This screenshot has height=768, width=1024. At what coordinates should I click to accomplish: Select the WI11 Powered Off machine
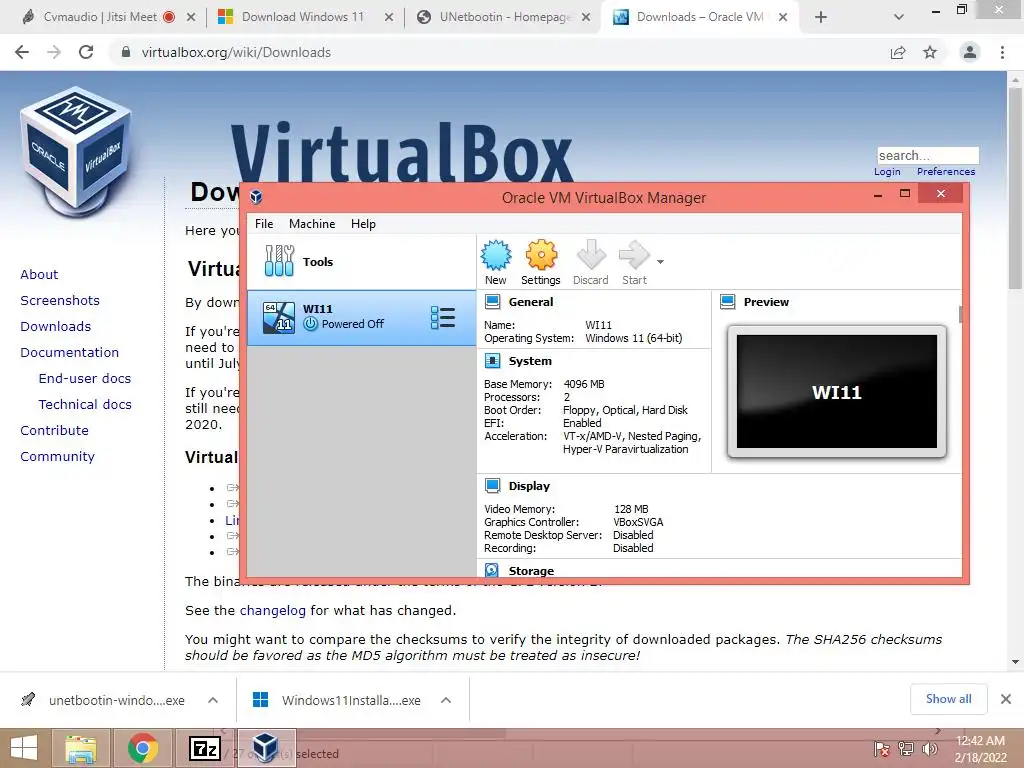pos(361,318)
